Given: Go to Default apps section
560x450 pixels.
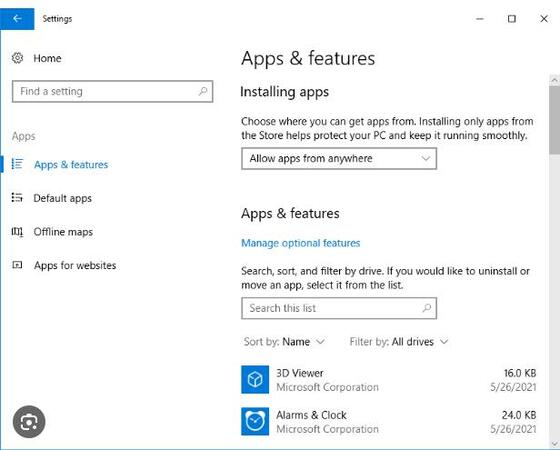Looking at the screenshot, I should tap(62, 198).
